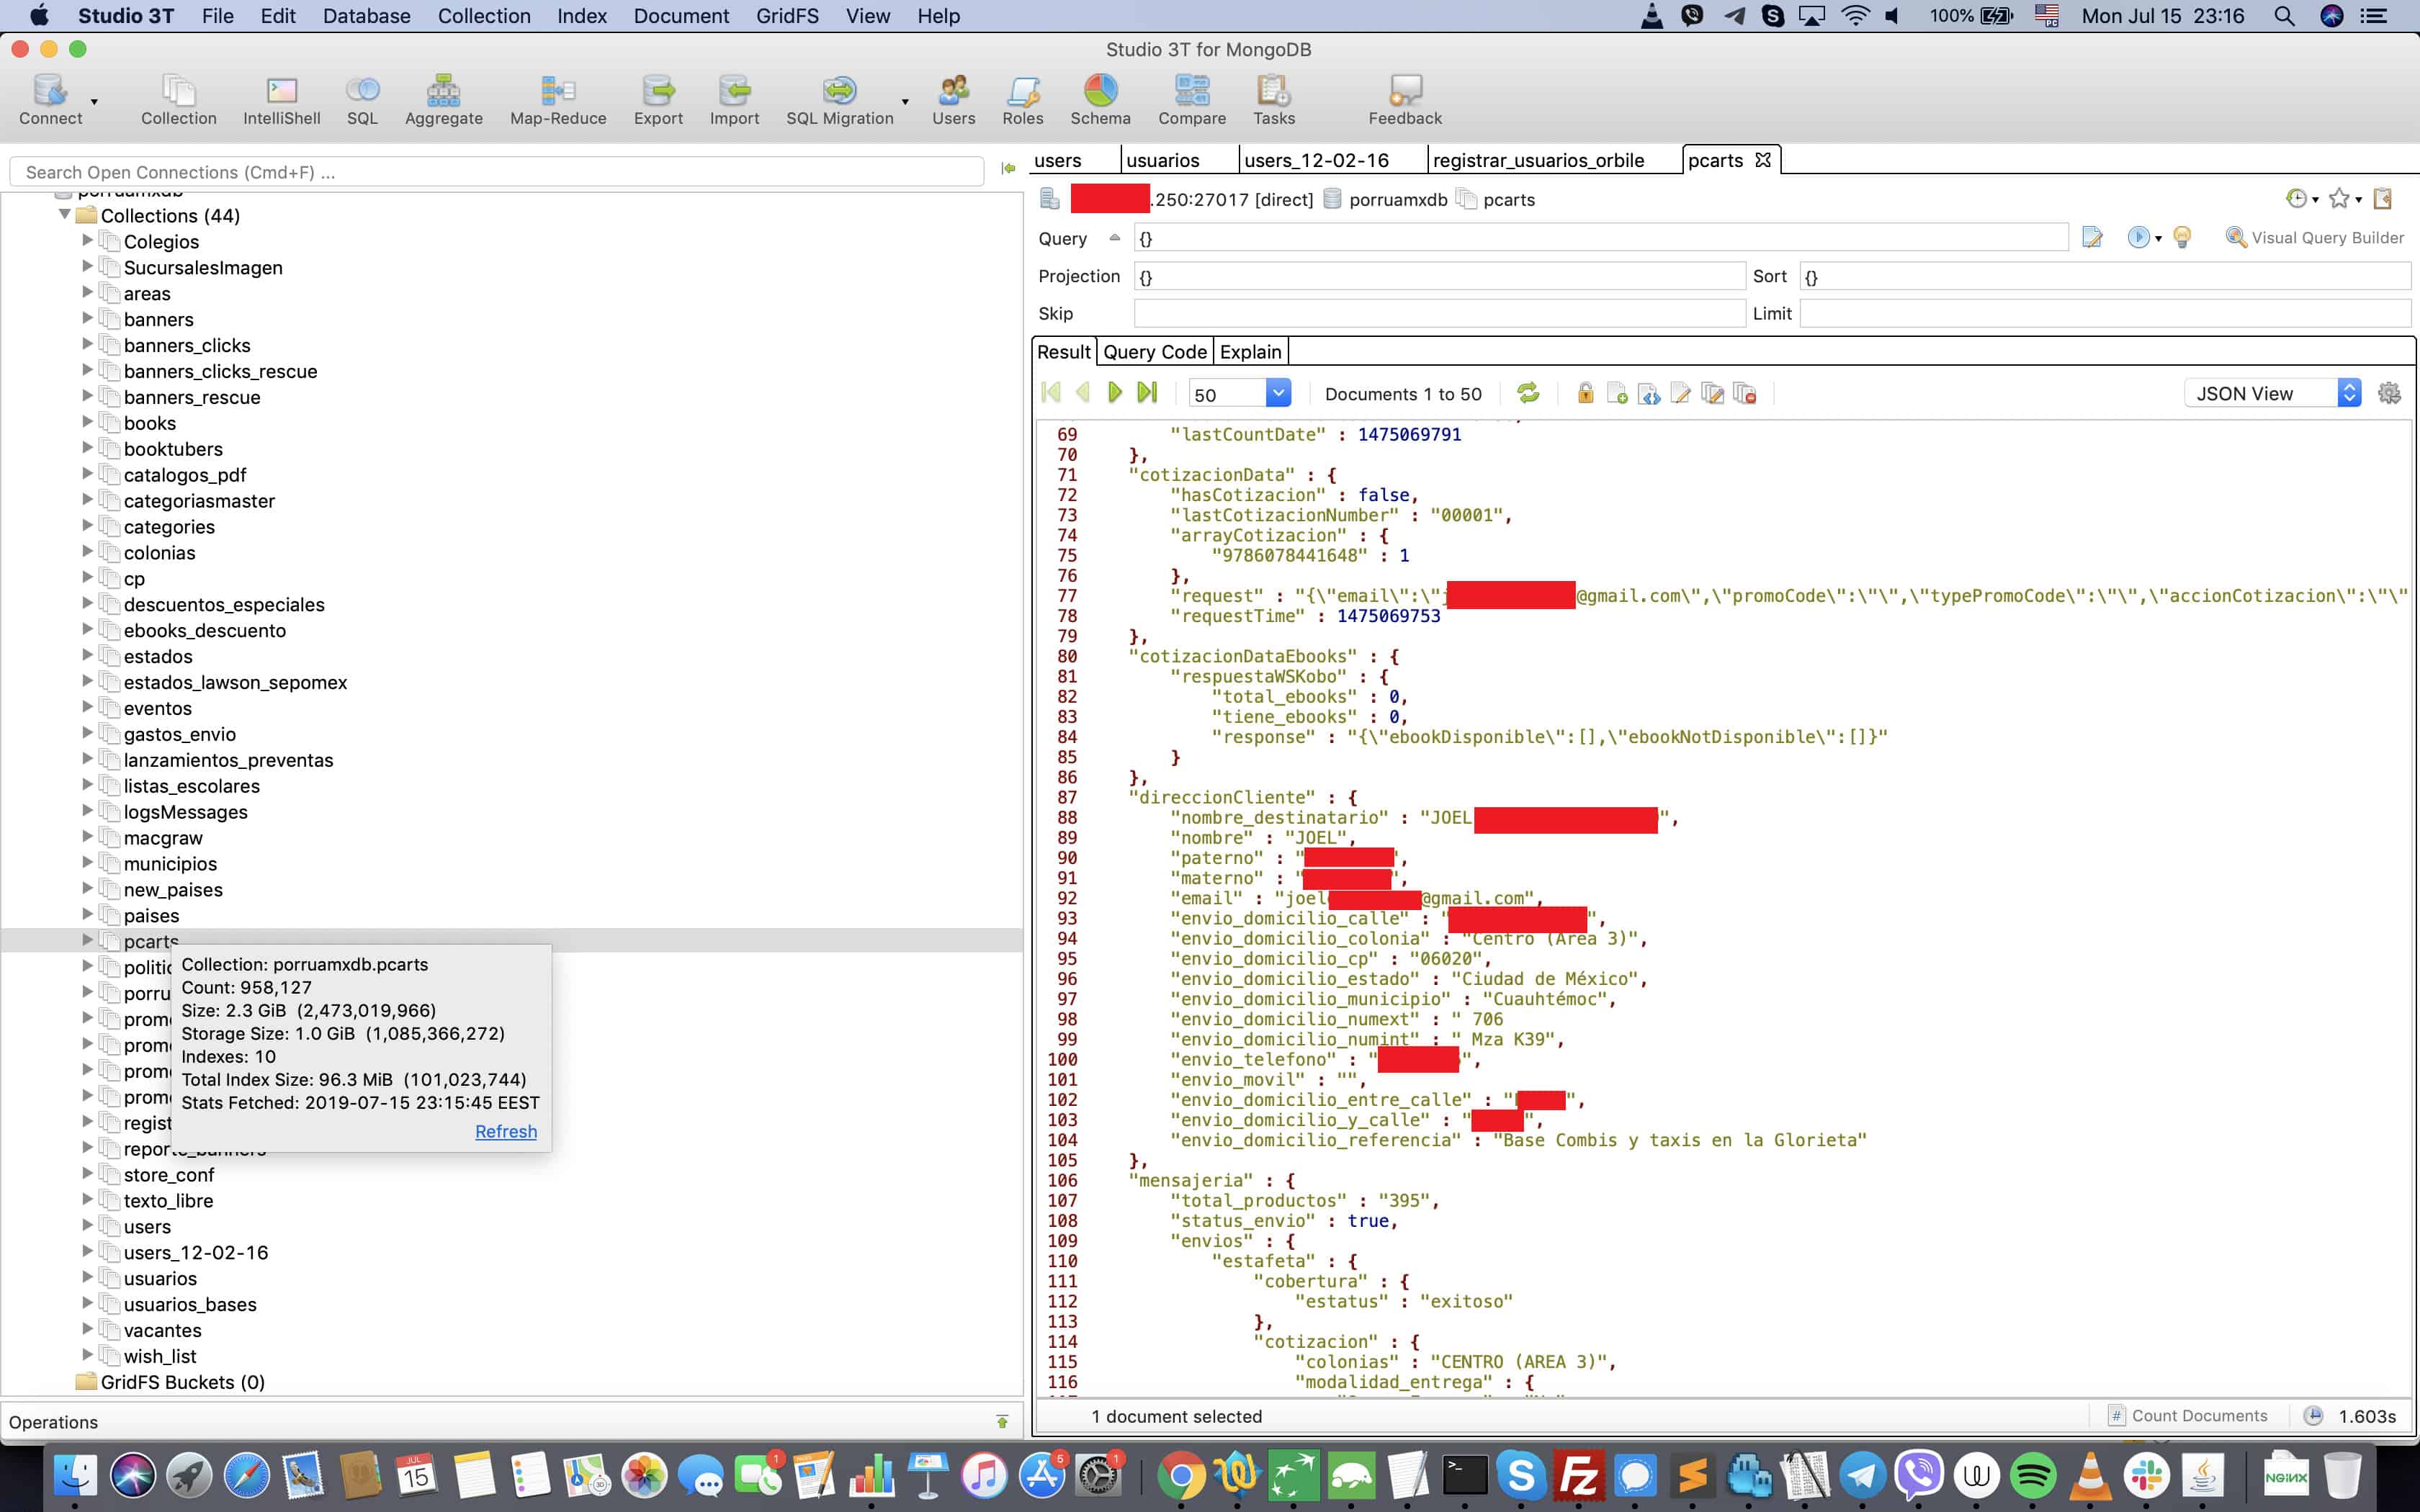This screenshot has height=1512, width=2420.
Task: Click the Query input field
Action: click(x=1600, y=238)
